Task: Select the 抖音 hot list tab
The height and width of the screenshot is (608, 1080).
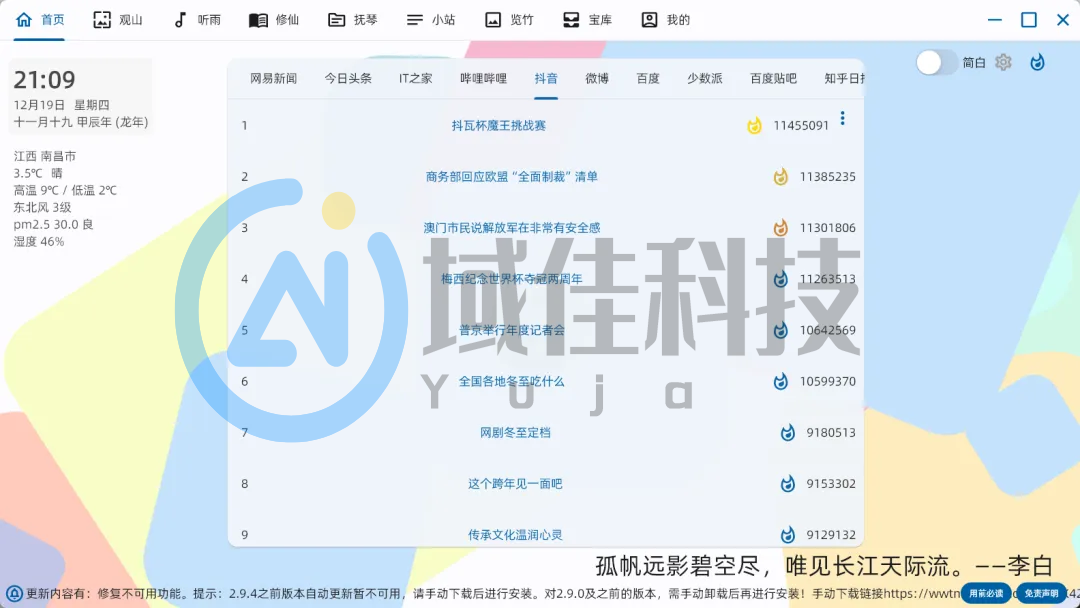Action: click(x=546, y=78)
